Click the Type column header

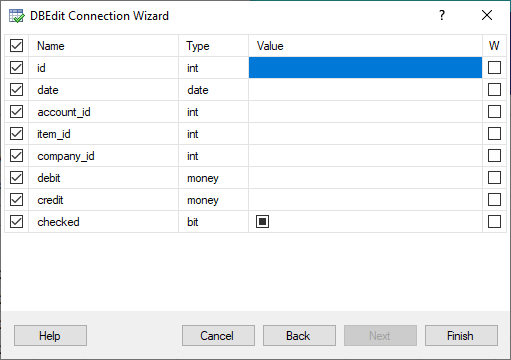tap(214, 46)
